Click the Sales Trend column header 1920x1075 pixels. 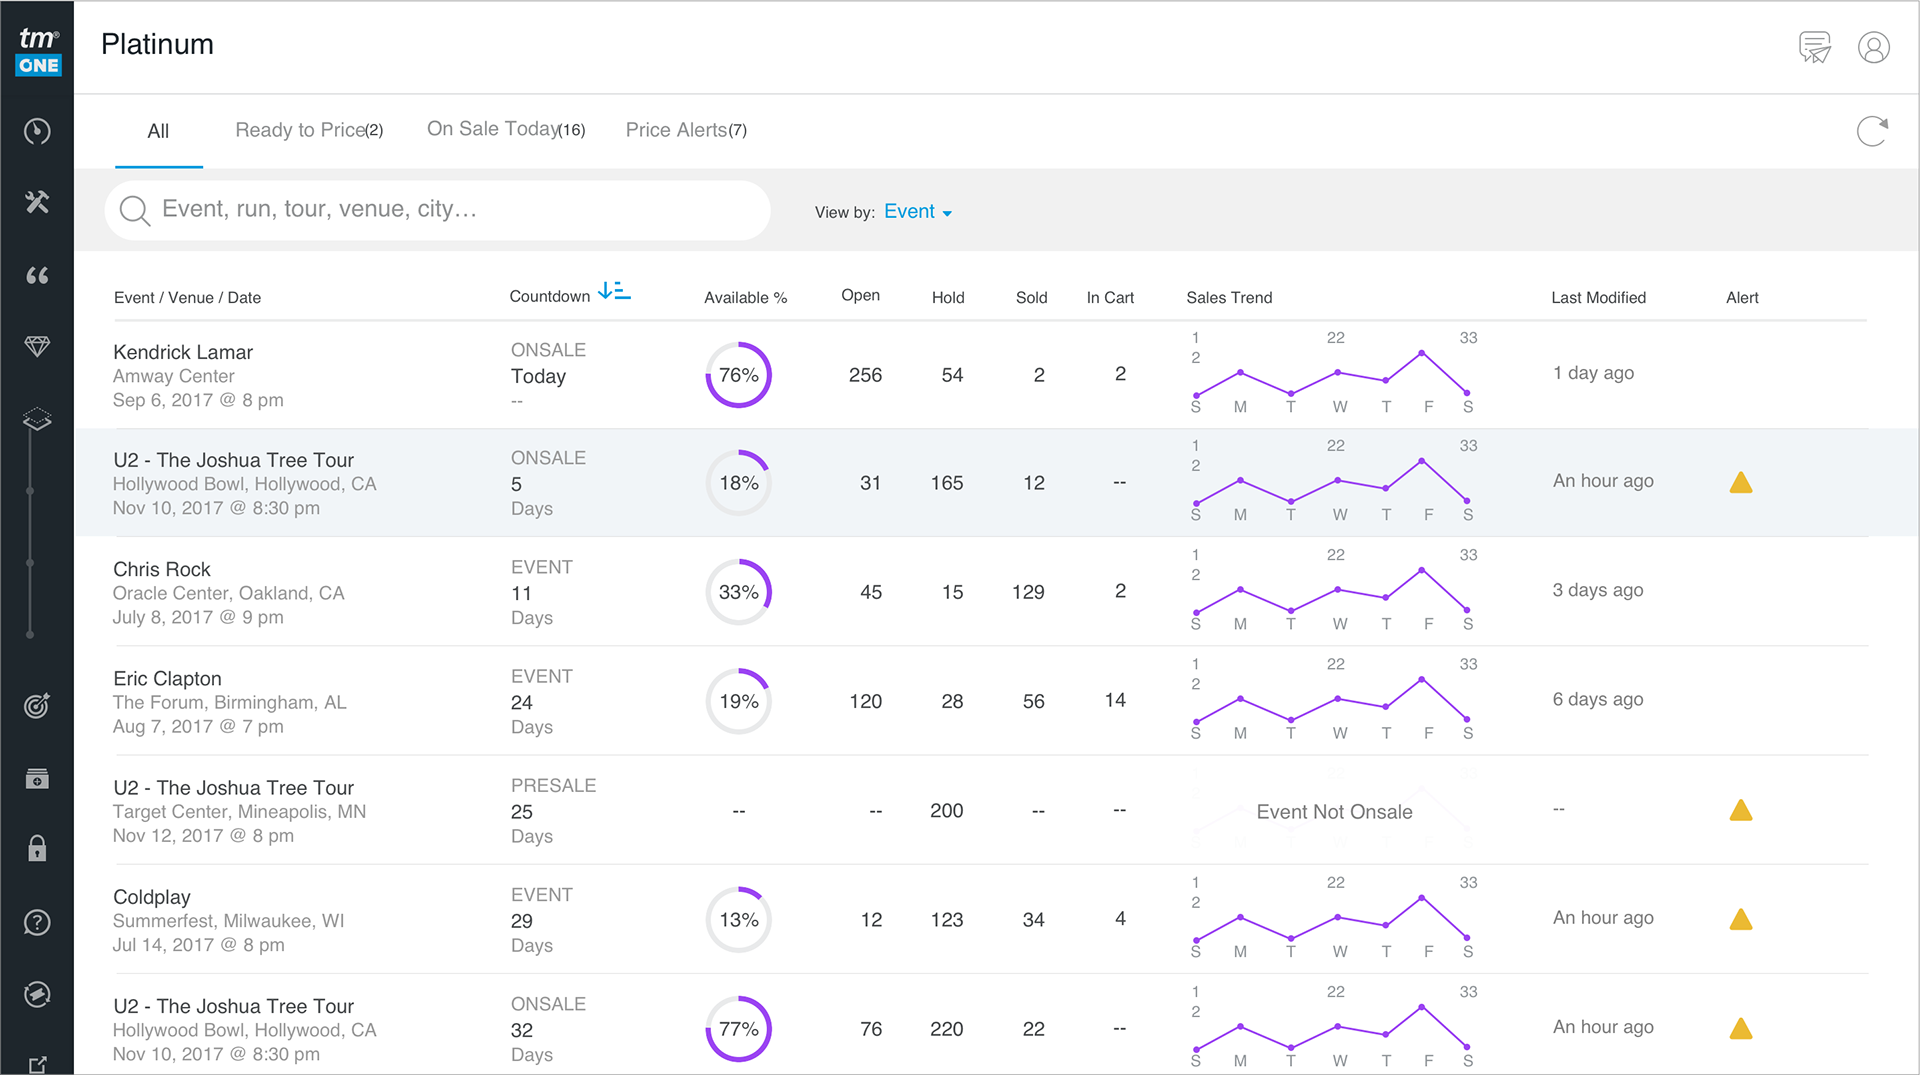click(1229, 298)
